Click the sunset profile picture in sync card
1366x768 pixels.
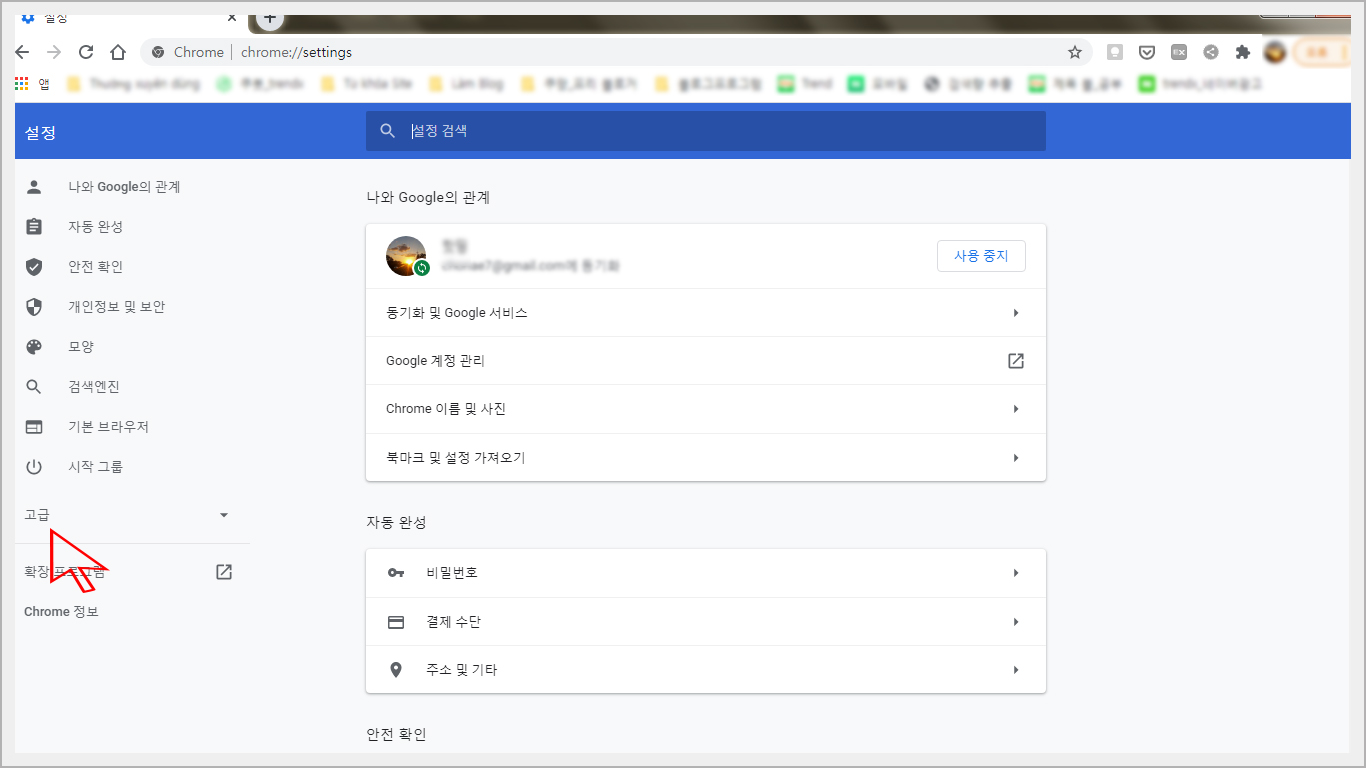coord(406,256)
